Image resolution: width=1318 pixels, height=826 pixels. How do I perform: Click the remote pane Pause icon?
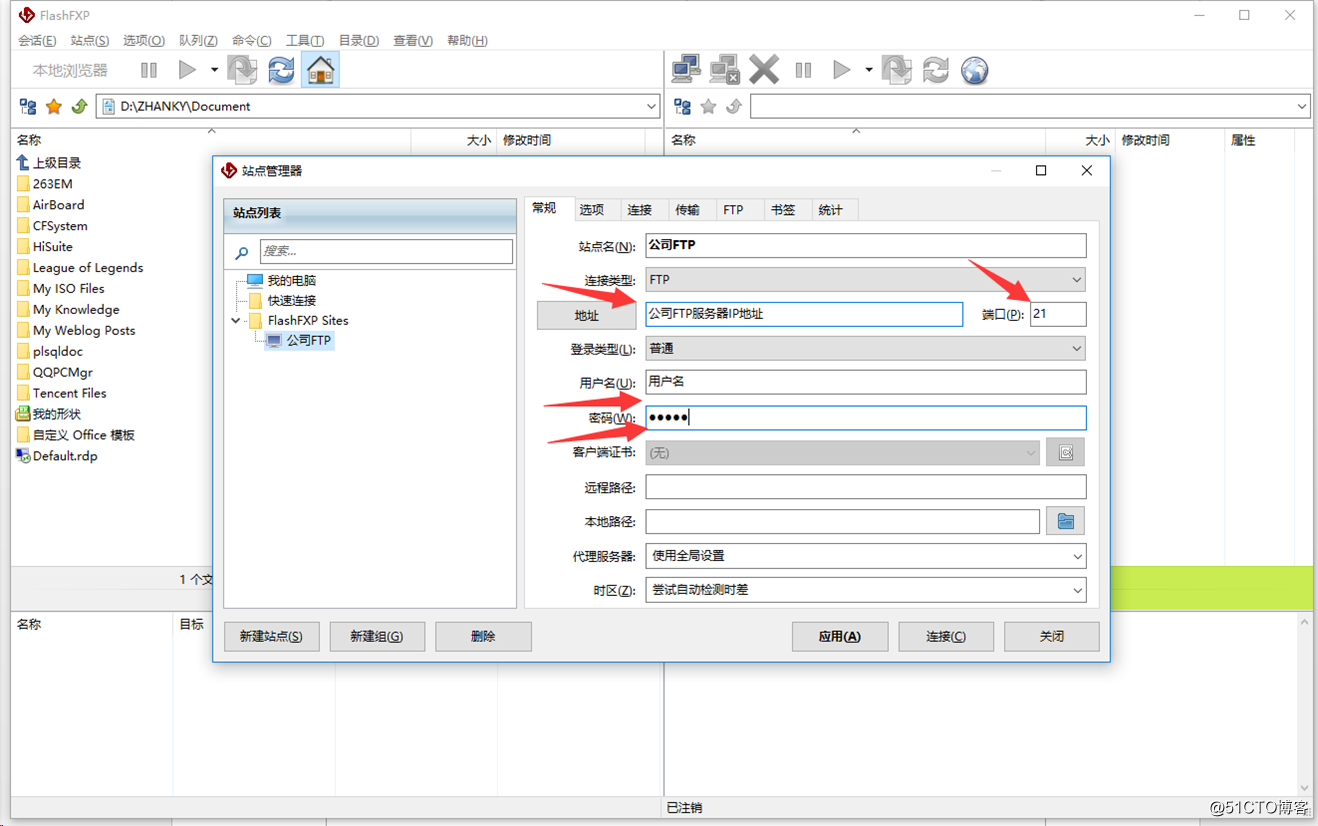[803, 70]
